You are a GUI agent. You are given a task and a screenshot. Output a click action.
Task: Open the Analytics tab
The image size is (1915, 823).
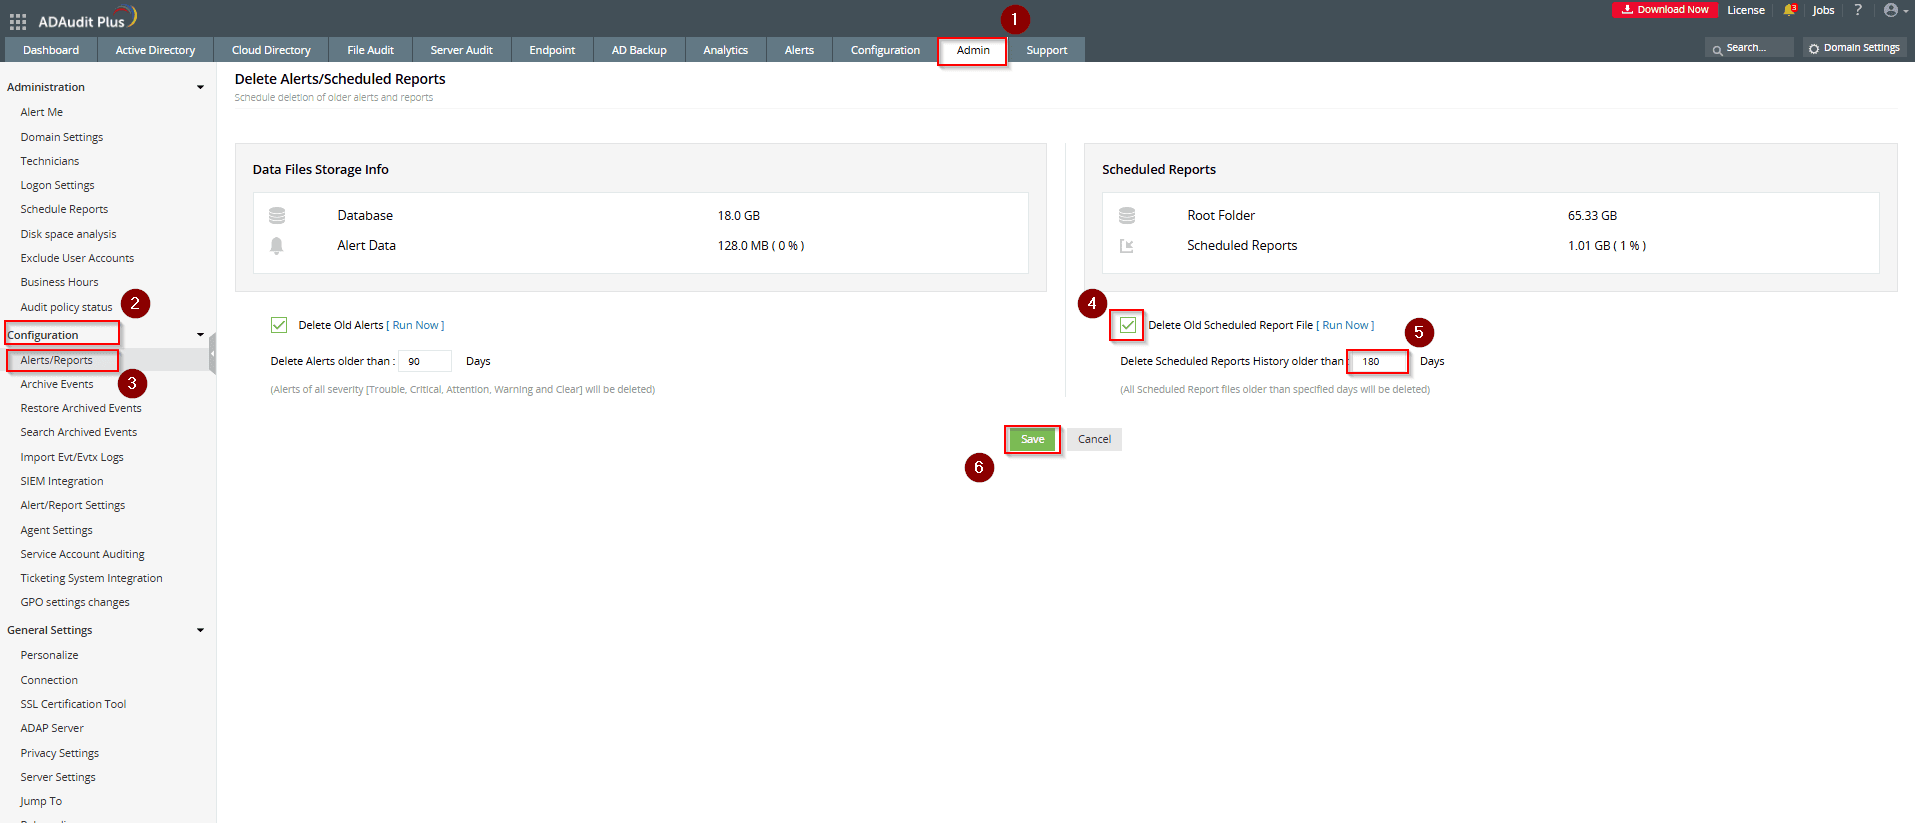pos(725,50)
